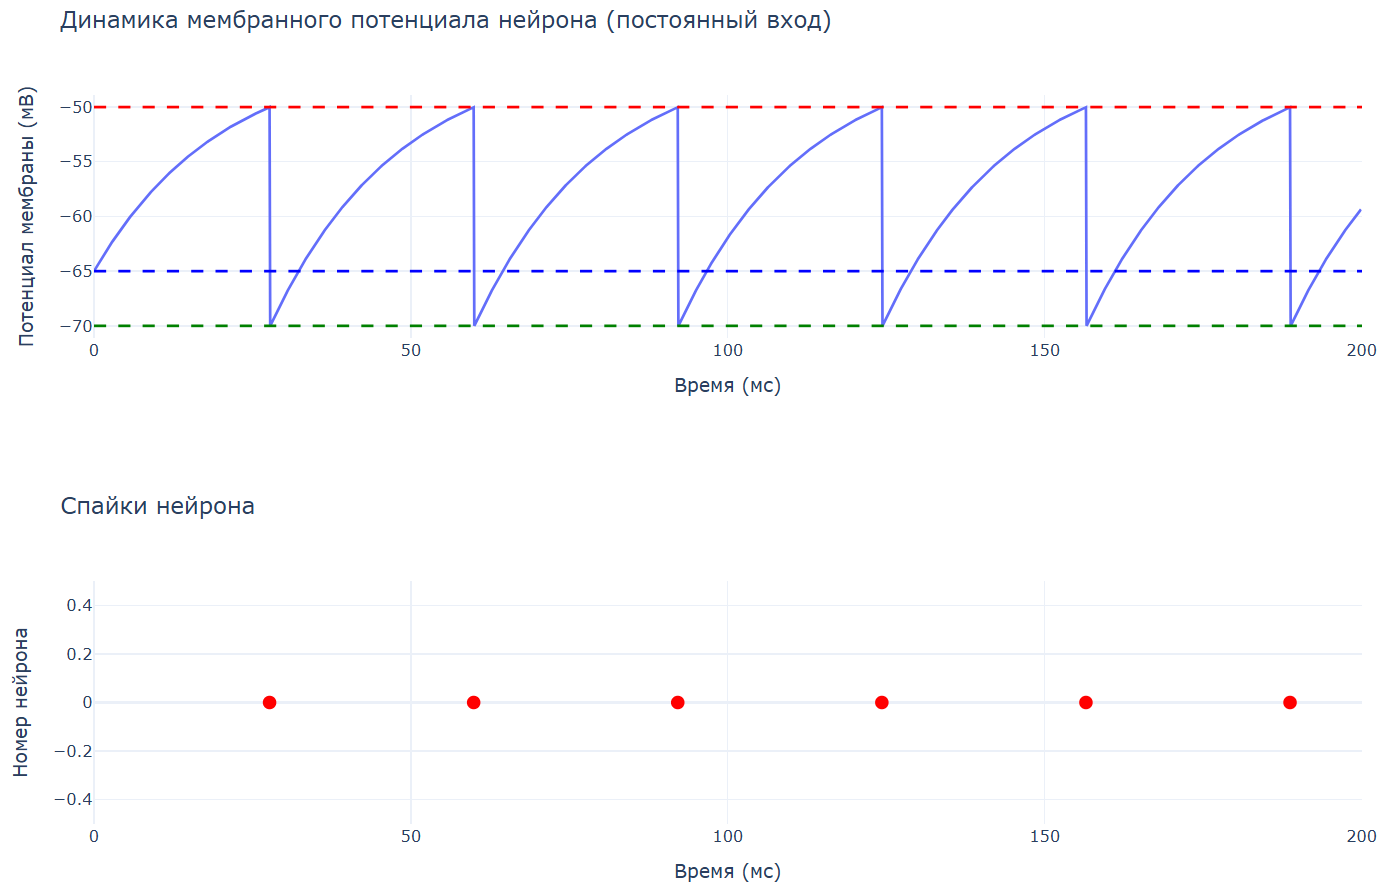Viewport: 1399px width, 889px height.
Task: Click the second red spike marker near 60 ms
Action: 473,702
